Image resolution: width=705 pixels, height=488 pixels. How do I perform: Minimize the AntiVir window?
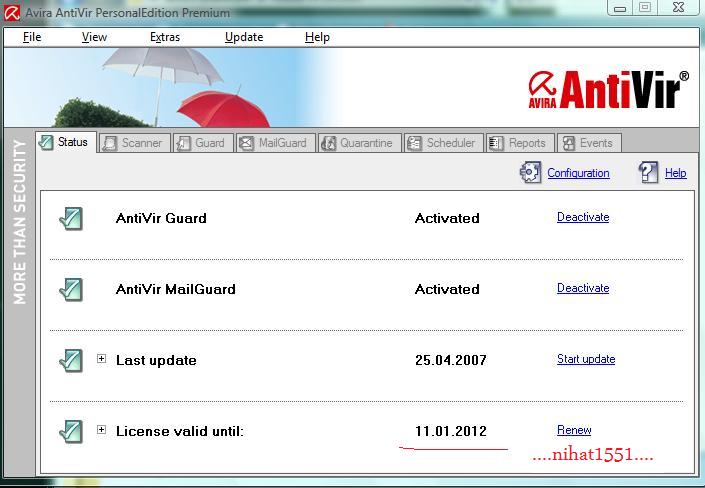pyautogui.click(x=620, y=8)
